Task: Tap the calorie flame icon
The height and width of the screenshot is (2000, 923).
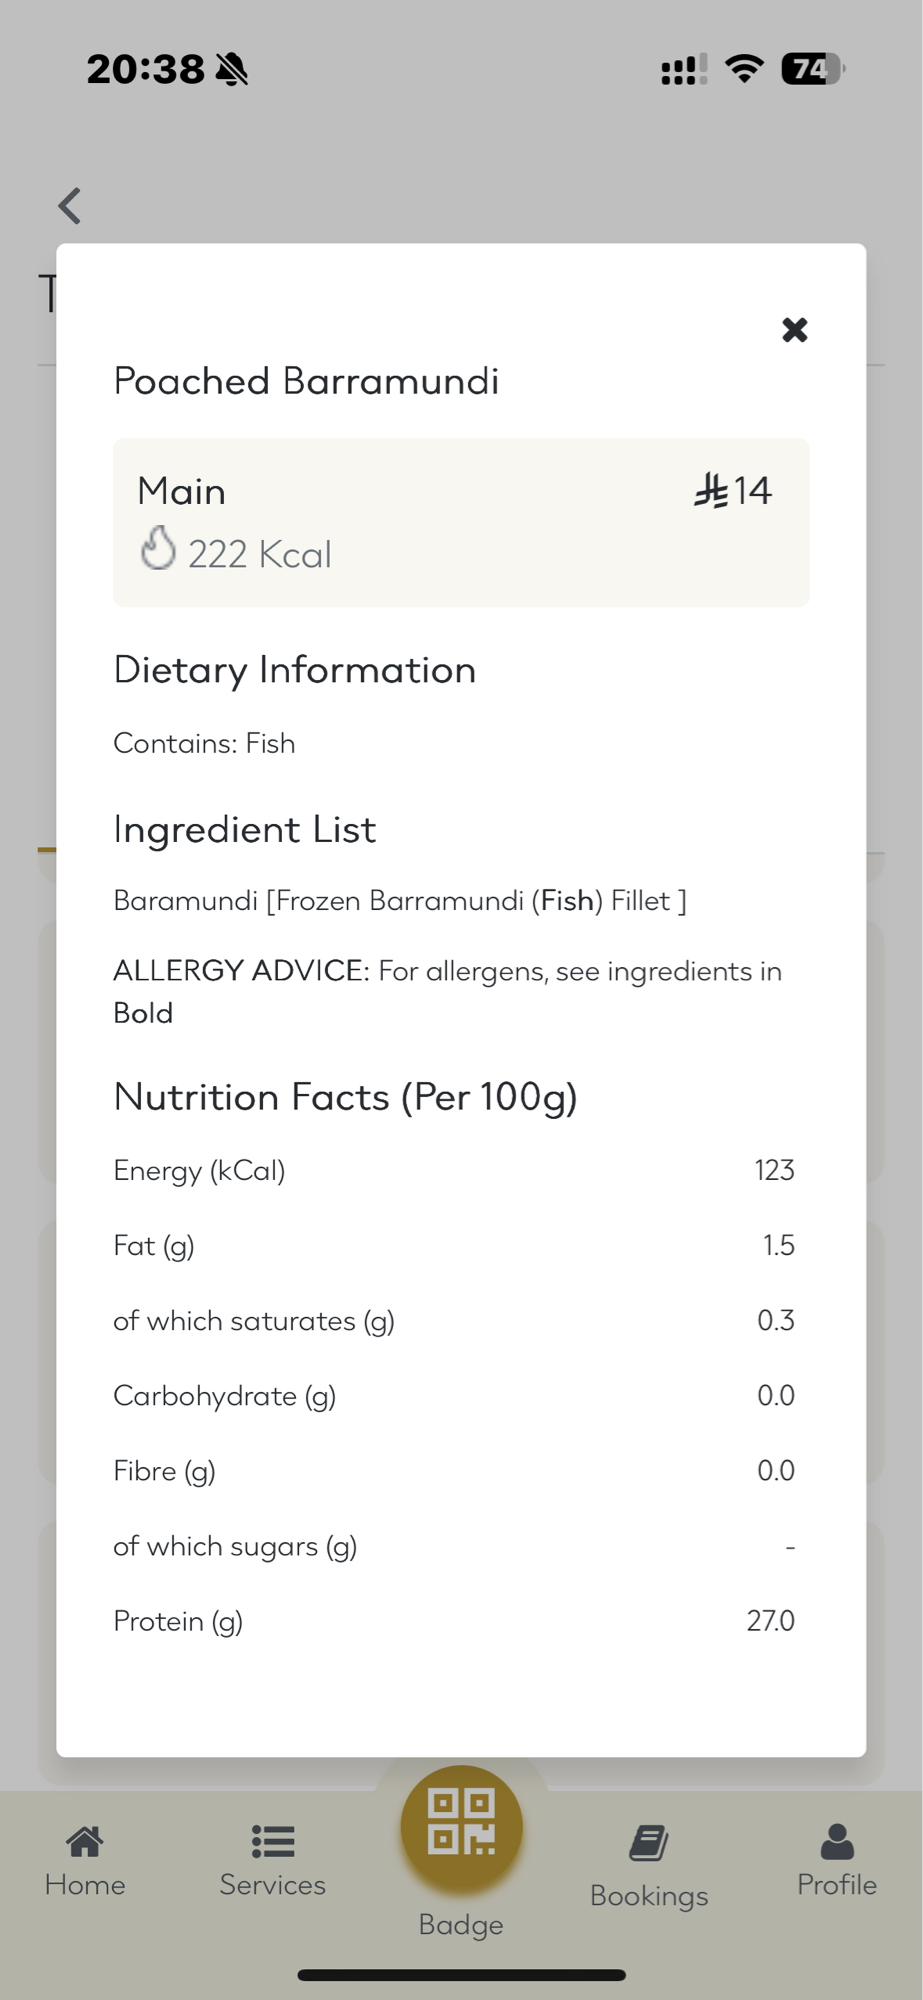Action: point(158,548)
